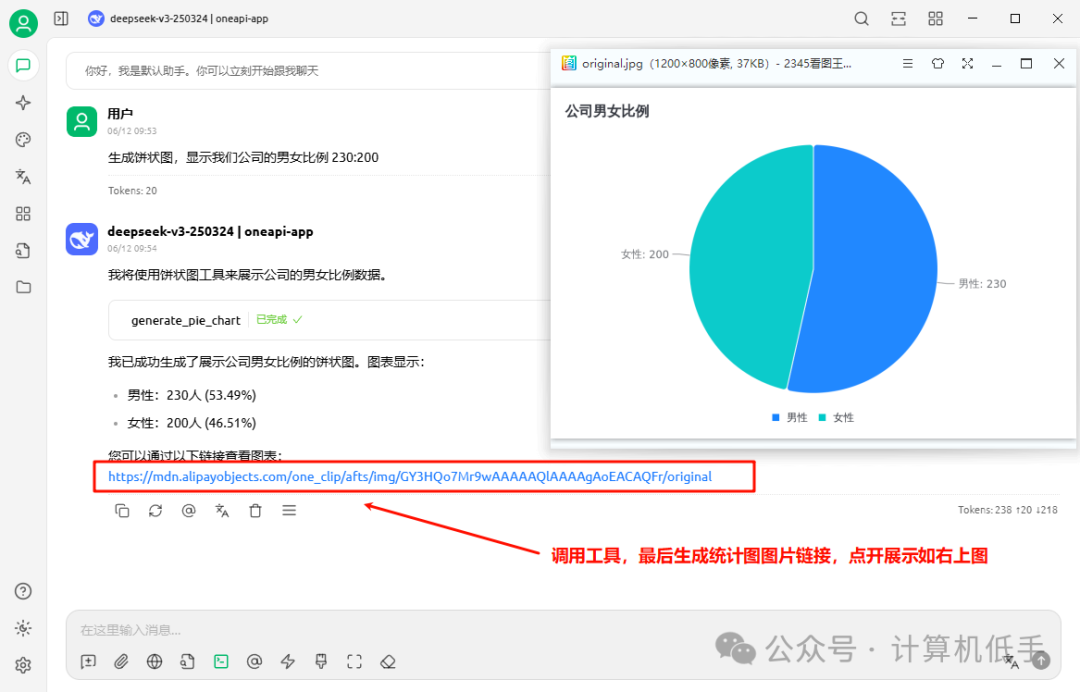
Task: Open the chat assistants sidebar panel
Action: (x=23, y=65)
